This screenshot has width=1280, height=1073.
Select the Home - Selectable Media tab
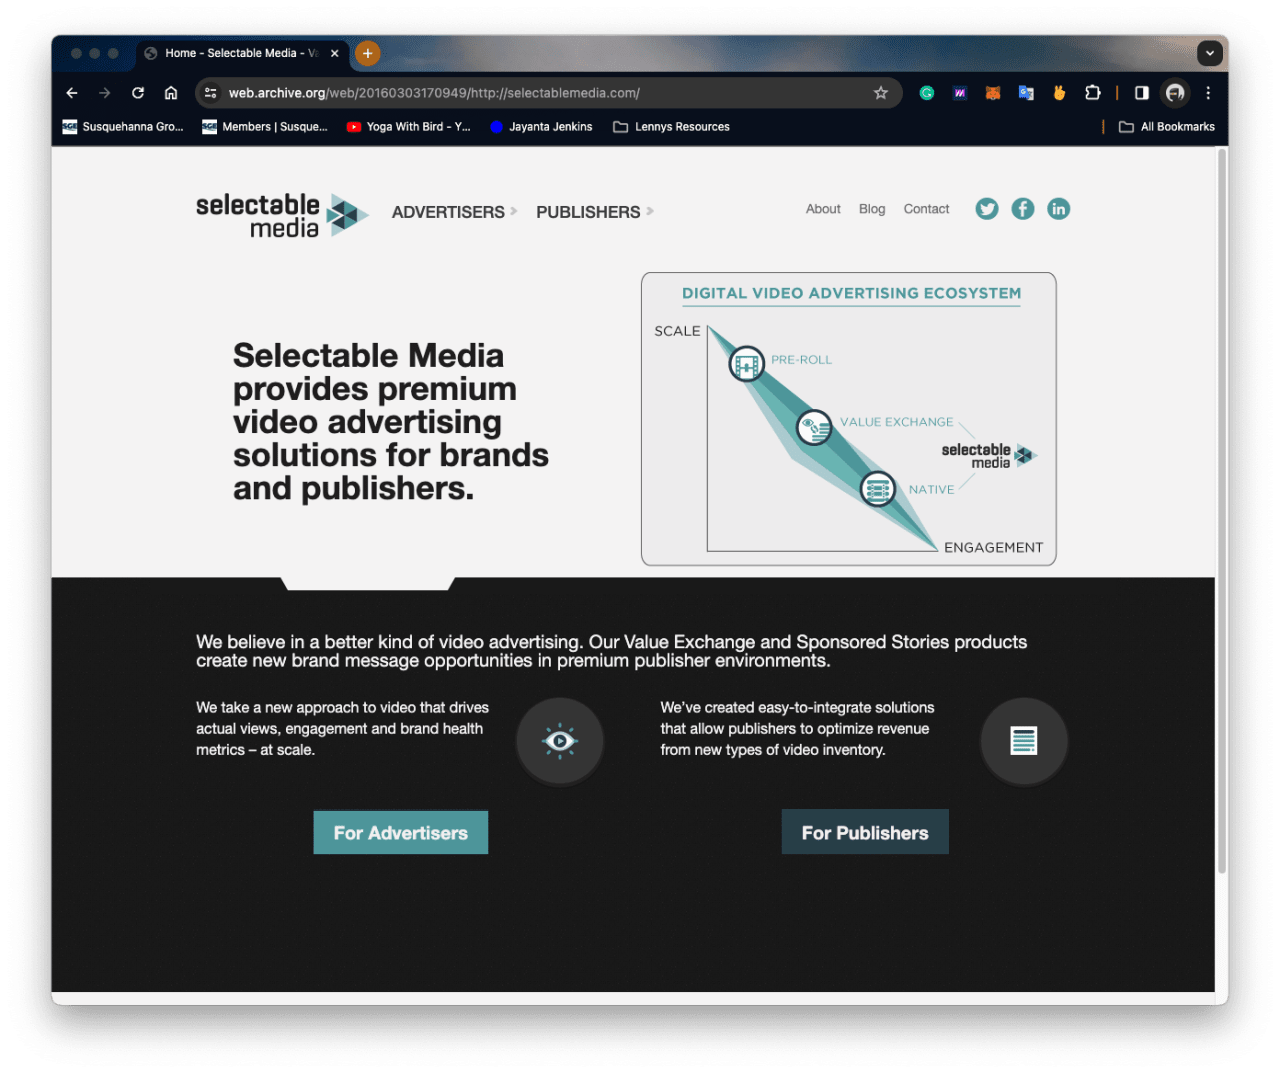[240, 54]
